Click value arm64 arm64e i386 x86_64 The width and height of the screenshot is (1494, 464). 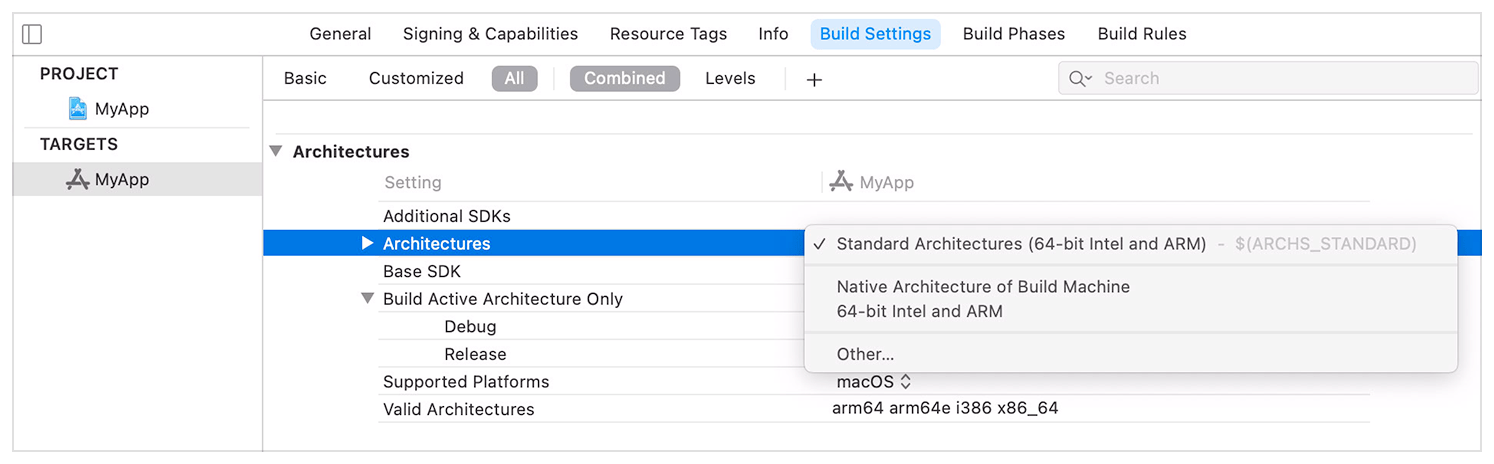(945, 408)
